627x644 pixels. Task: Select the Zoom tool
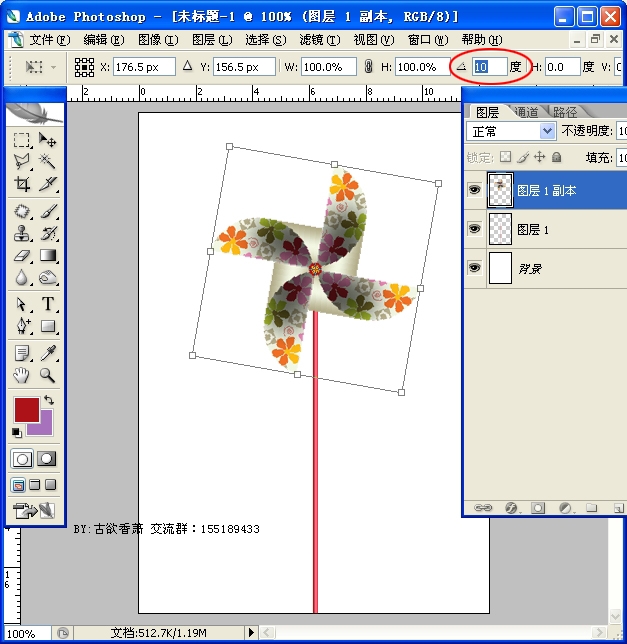tap(48, 375)
